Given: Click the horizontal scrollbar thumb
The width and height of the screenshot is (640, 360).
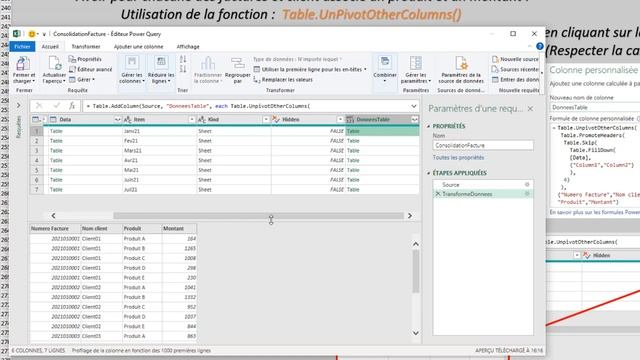Looking at the screenshot, I should (258, 216).
